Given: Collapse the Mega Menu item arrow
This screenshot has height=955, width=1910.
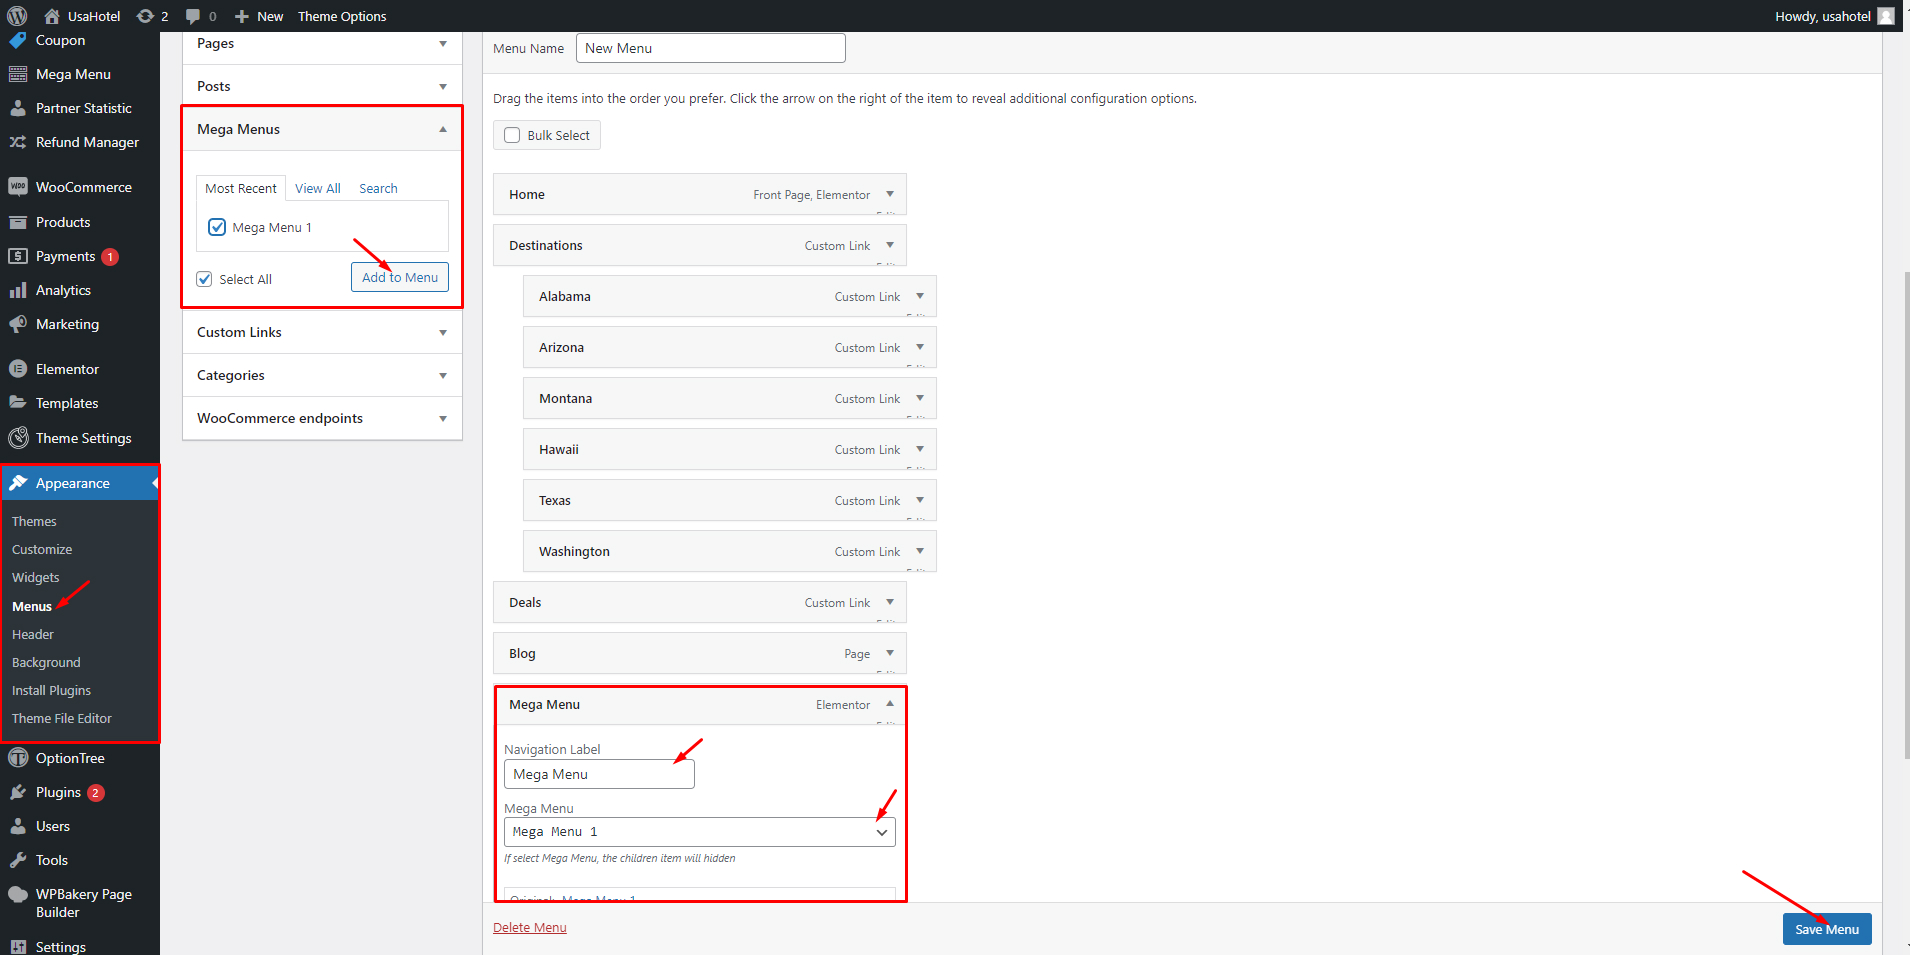Looking at the screenshot, I should point(890,704).
